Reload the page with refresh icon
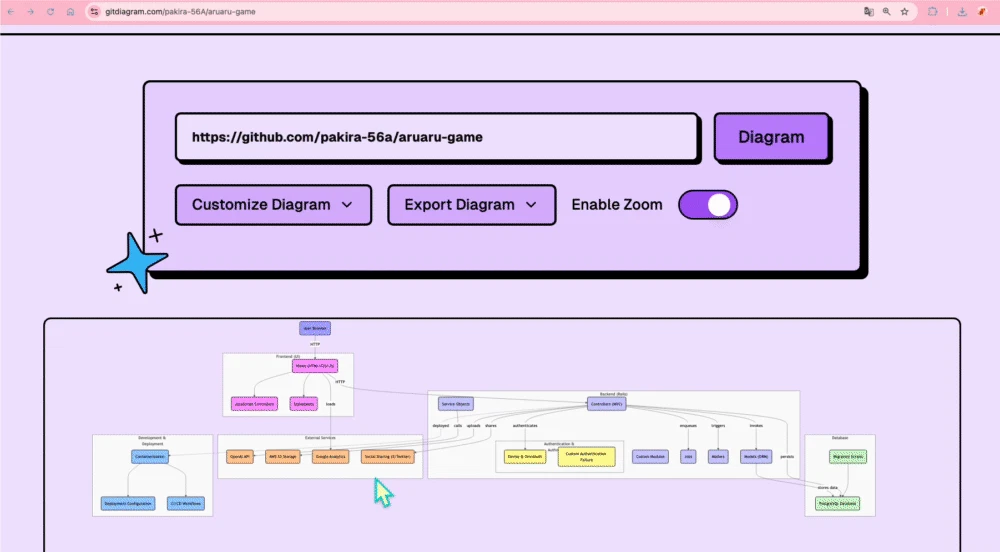Screen dimensions: 1000x552 50,11
